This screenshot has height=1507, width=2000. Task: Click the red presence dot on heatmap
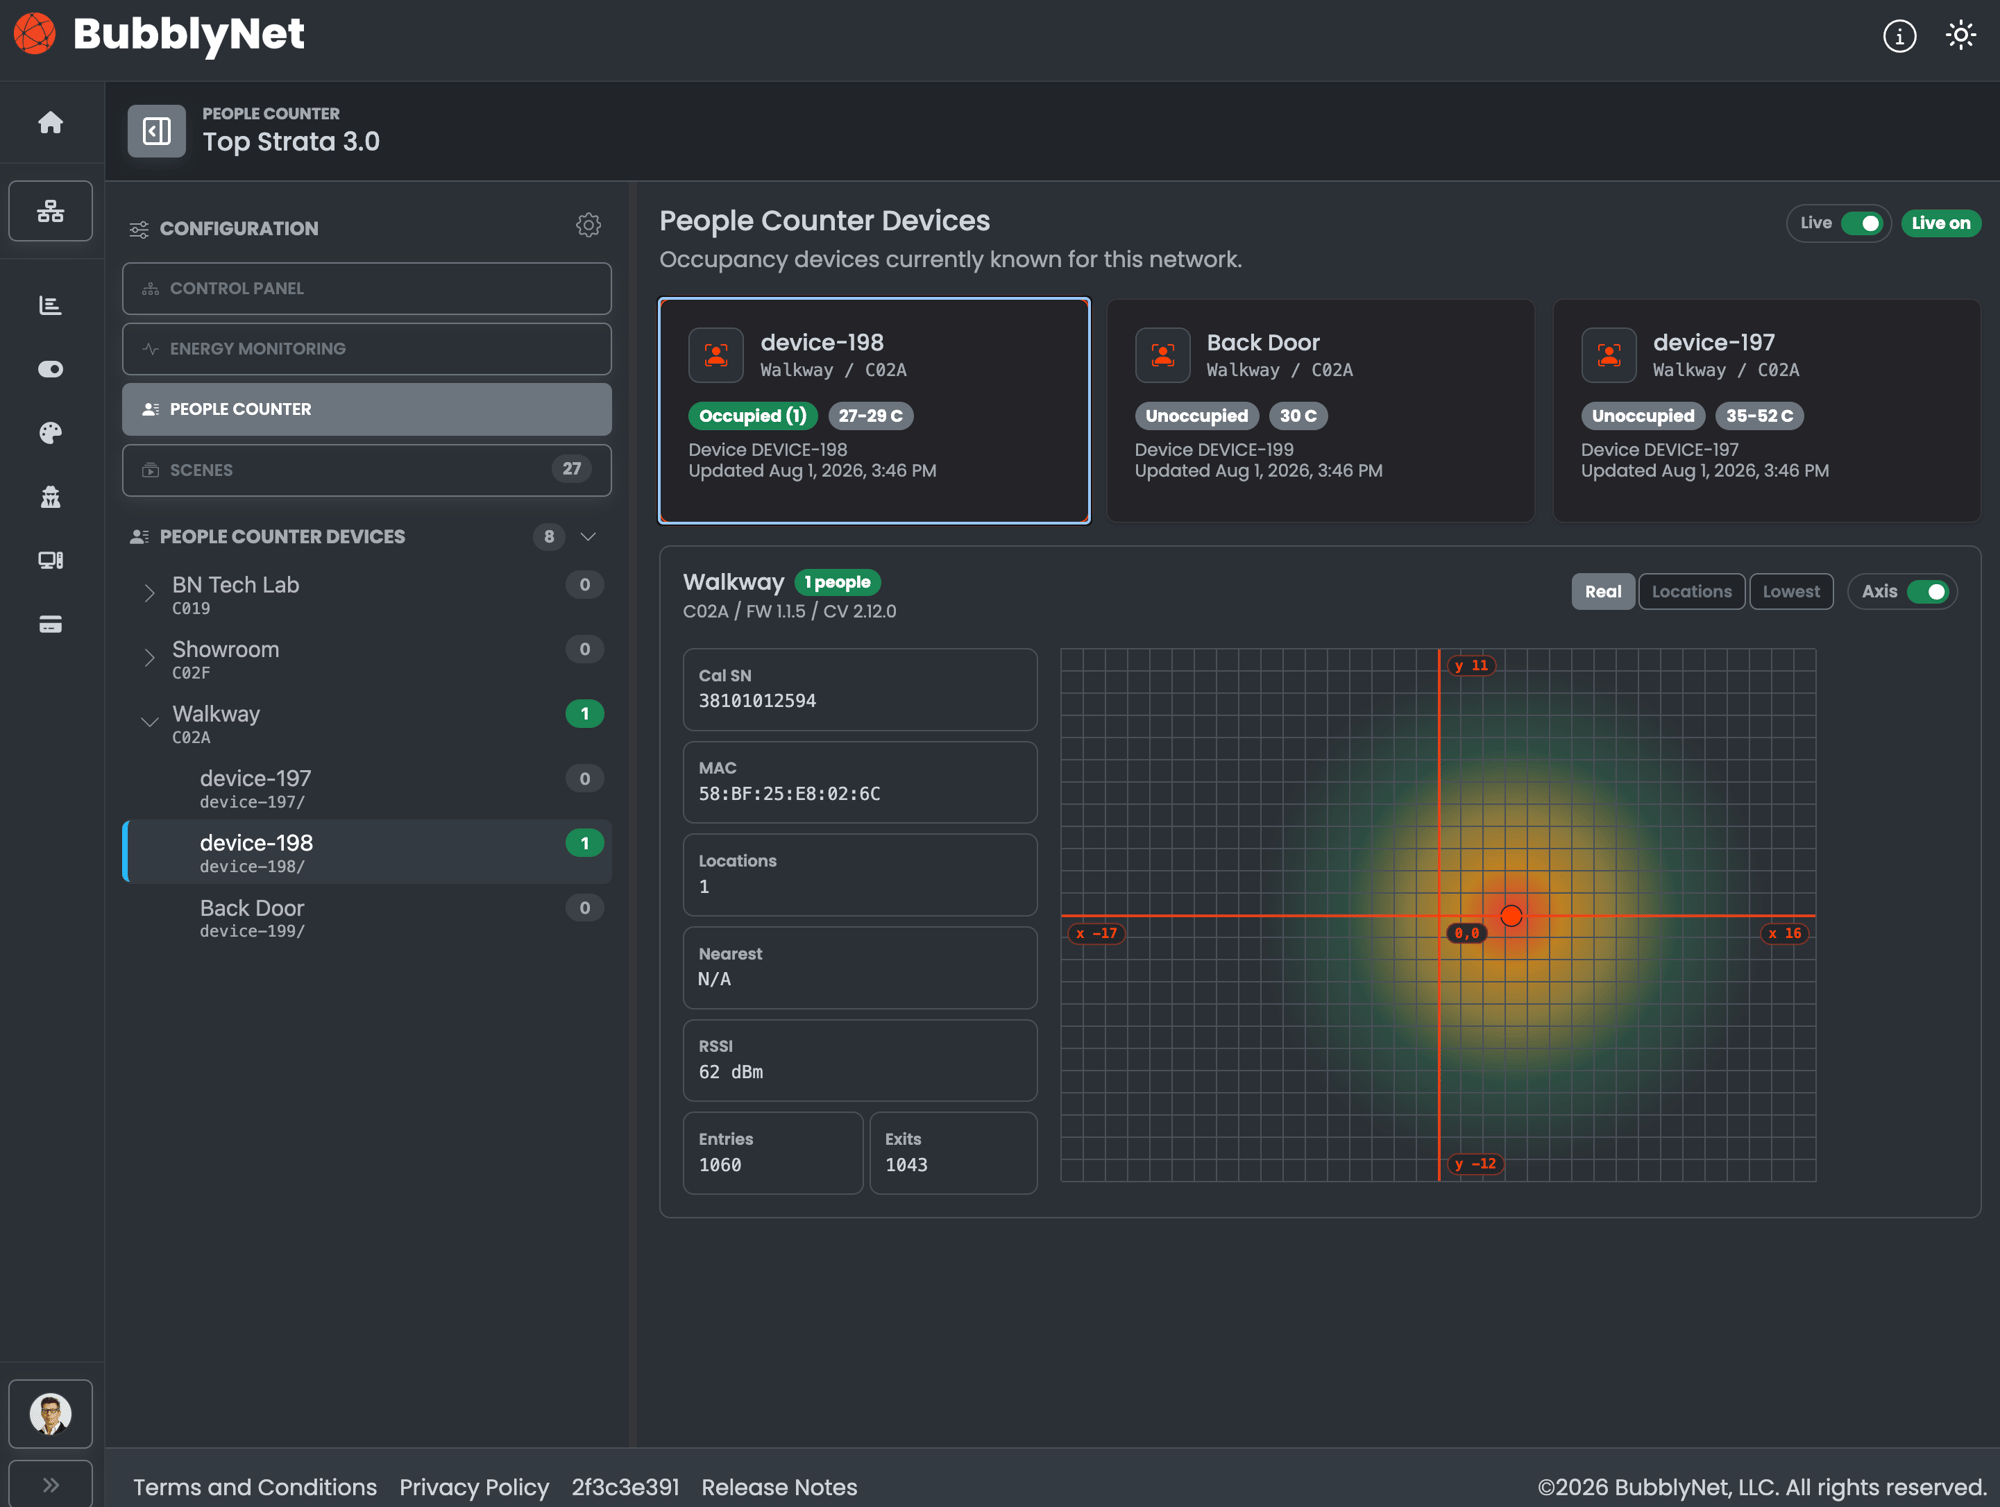tap(1511, 915)
